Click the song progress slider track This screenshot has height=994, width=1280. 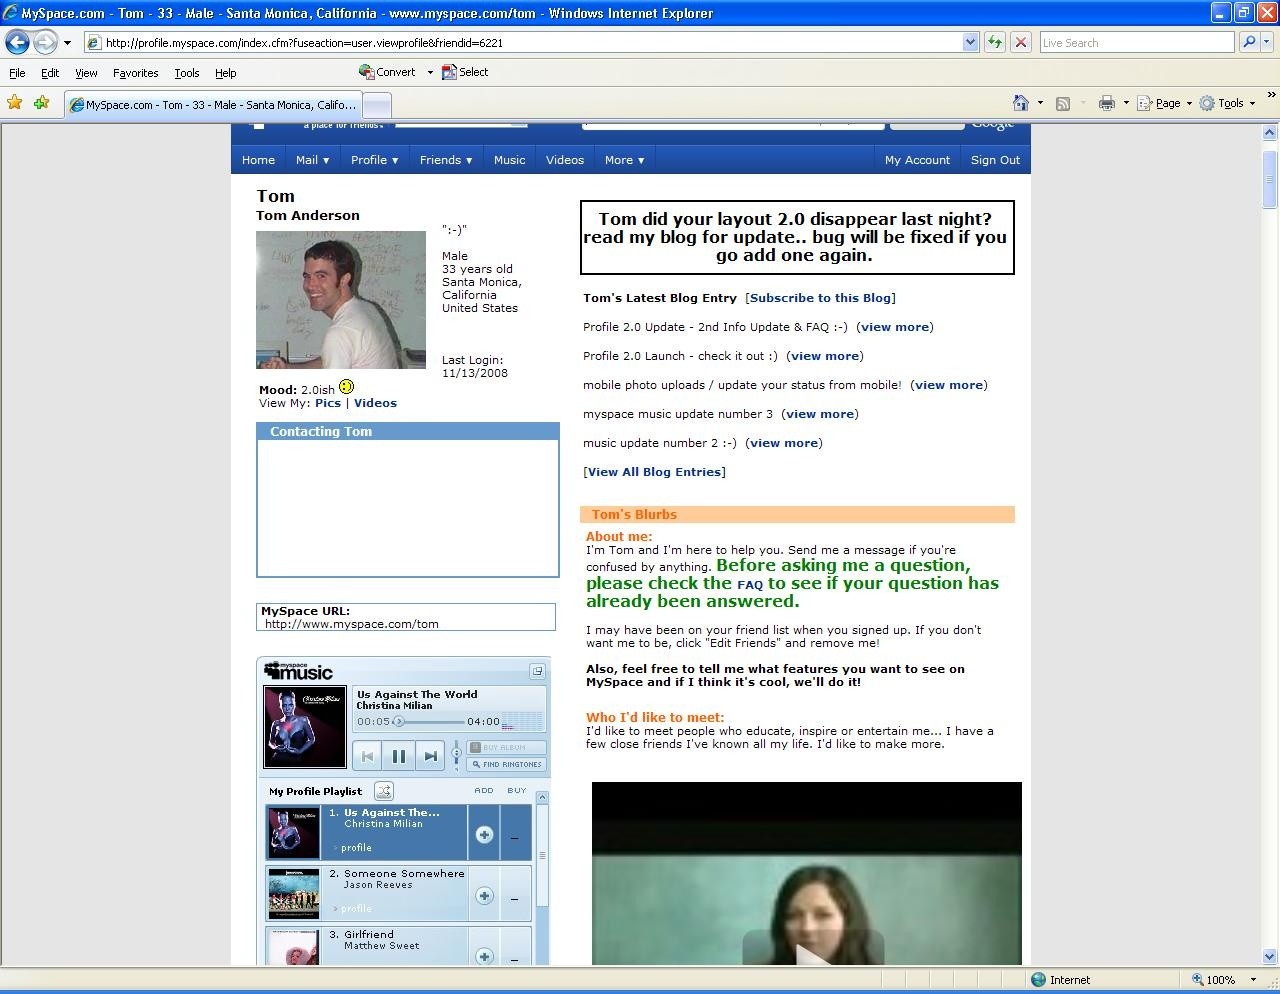pos(431,721)
